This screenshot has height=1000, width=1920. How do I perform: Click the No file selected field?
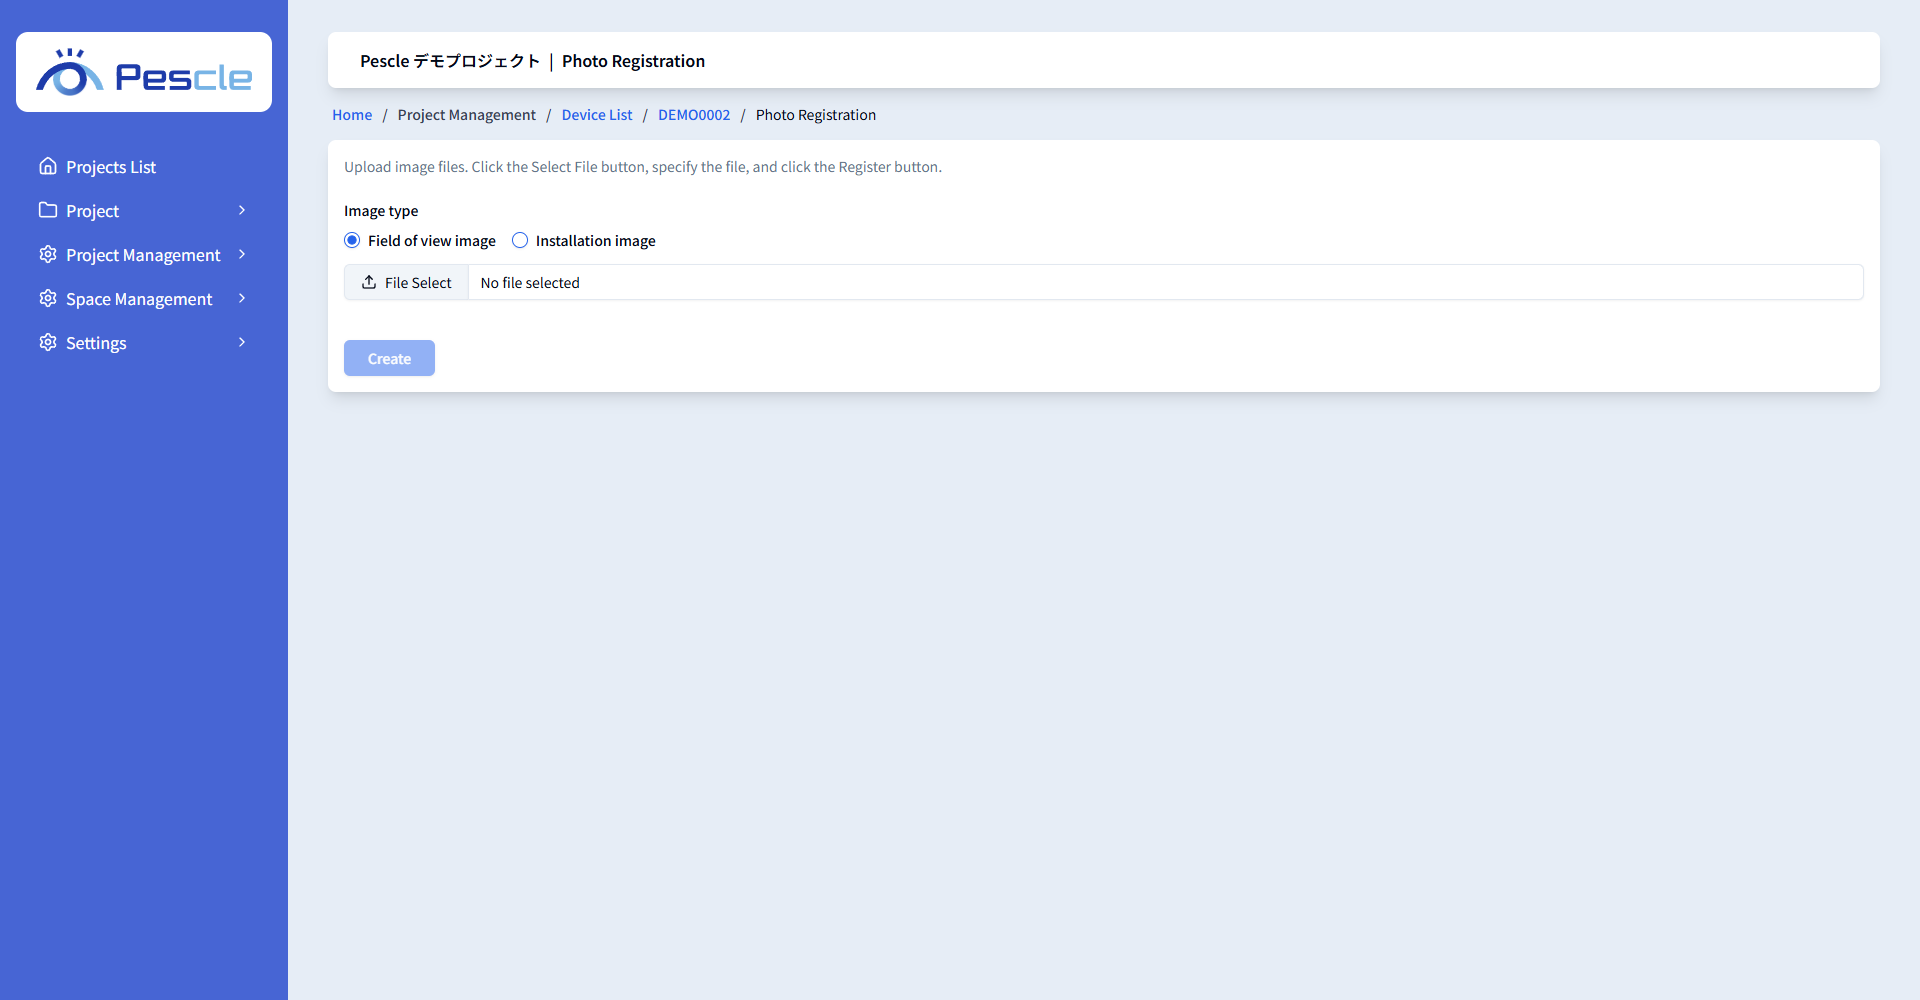1165,282
